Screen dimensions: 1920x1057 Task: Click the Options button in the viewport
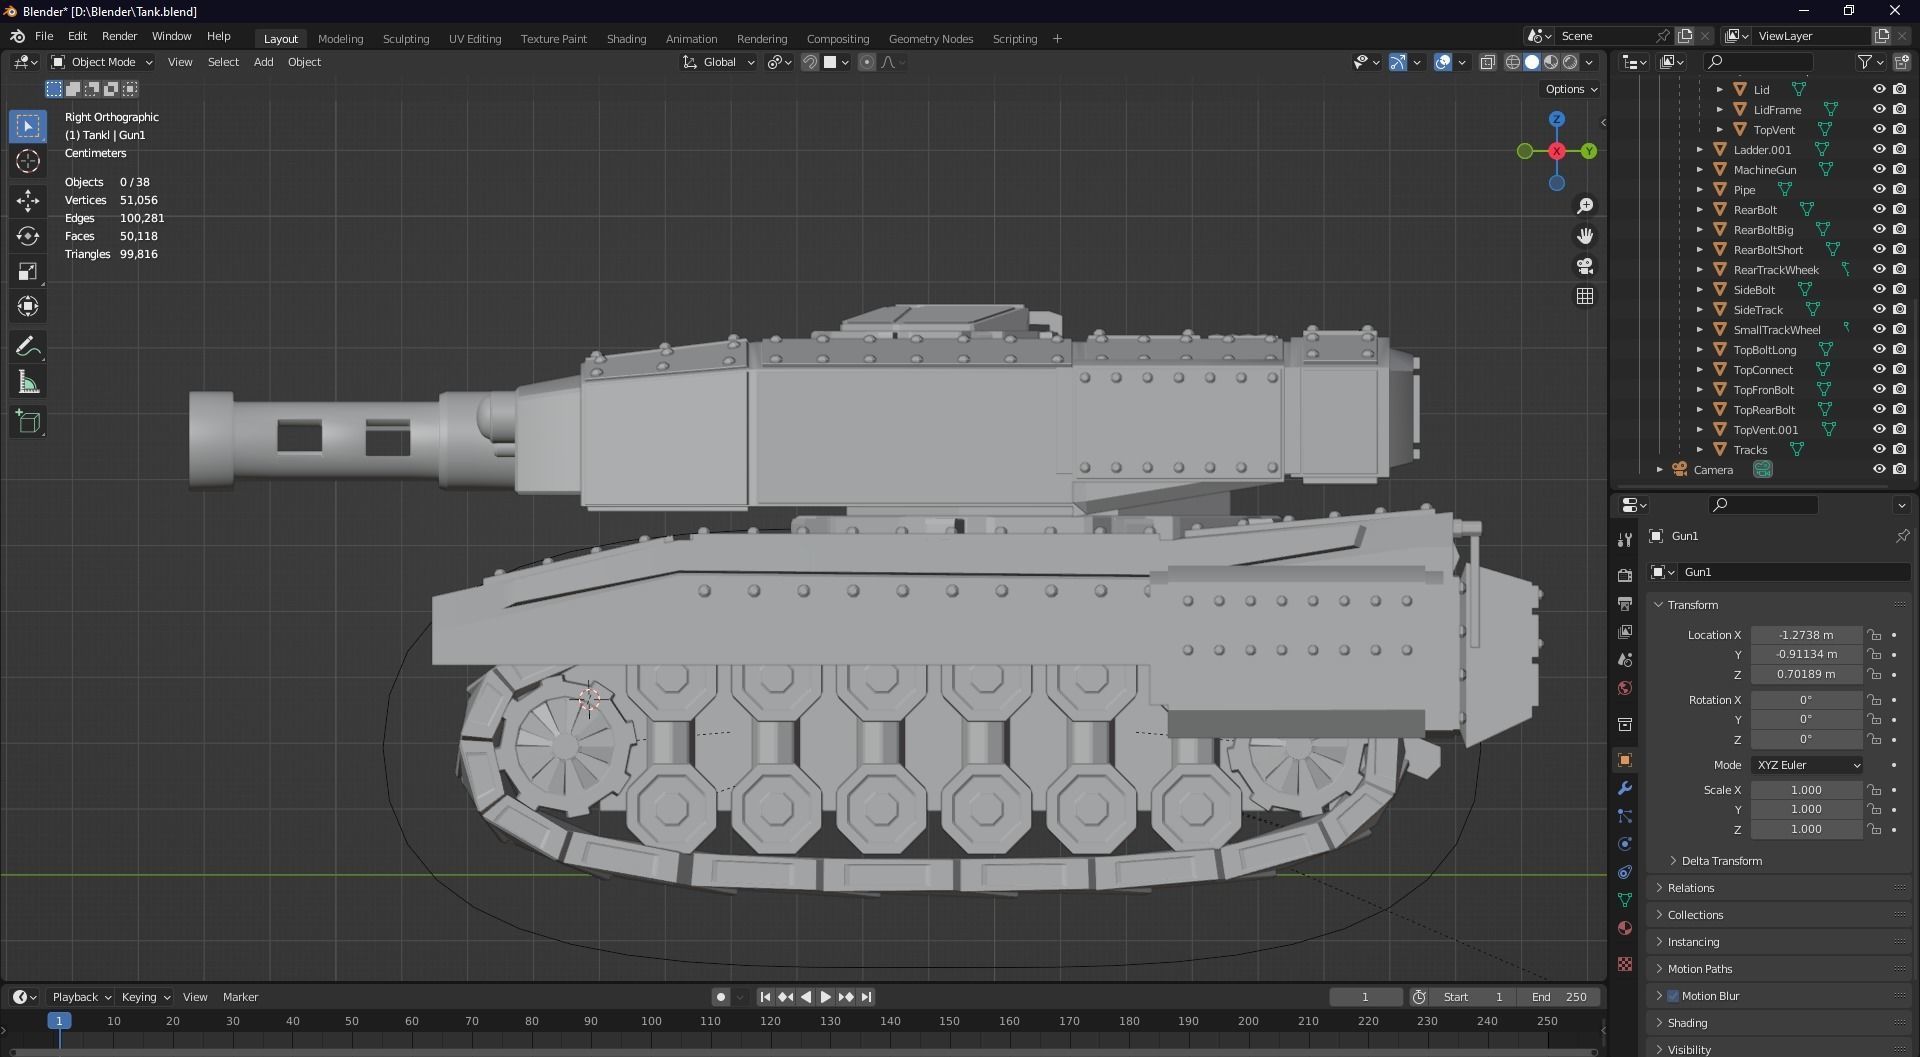coord(1569,89)
